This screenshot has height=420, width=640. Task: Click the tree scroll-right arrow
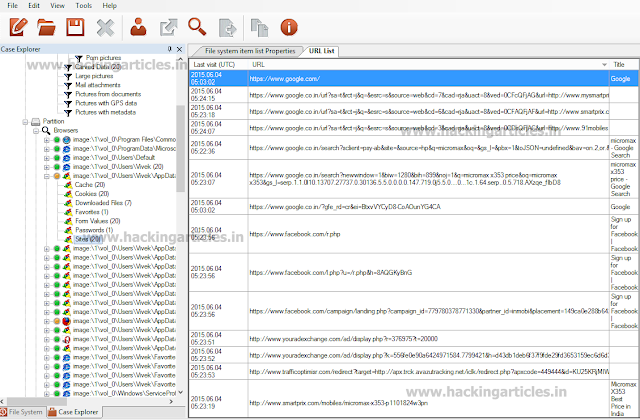click(x=171, y=402)
